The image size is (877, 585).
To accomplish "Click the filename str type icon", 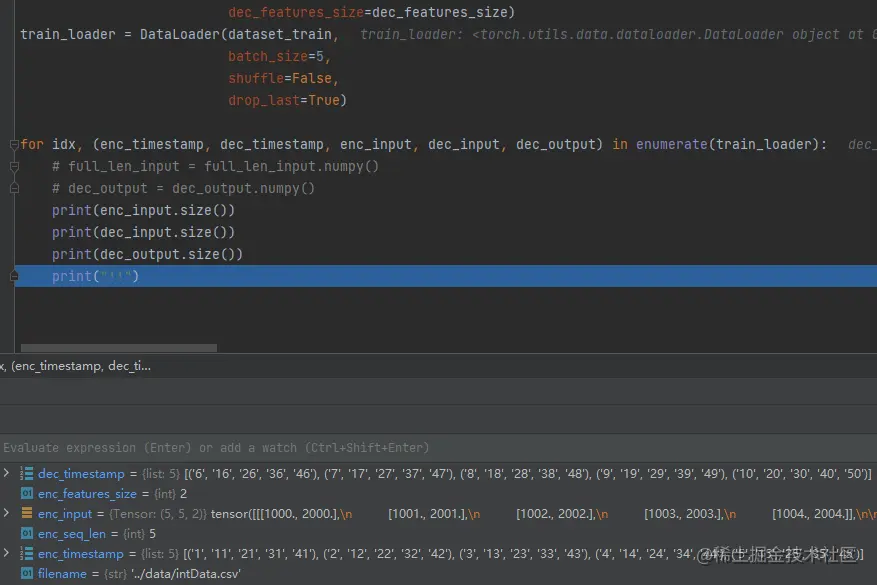I will pos(26,573).
